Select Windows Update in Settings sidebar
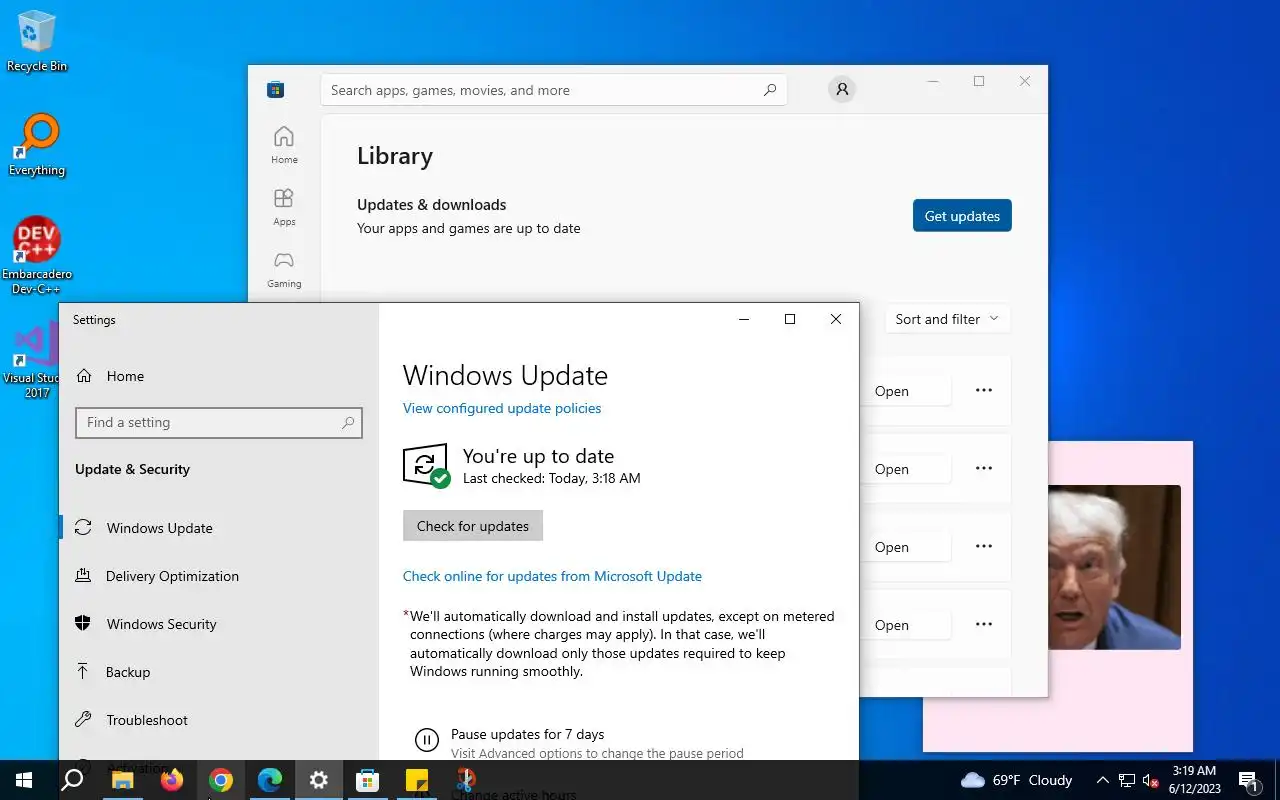Viewport: 1280px width, 800px height. click(218, 528)
